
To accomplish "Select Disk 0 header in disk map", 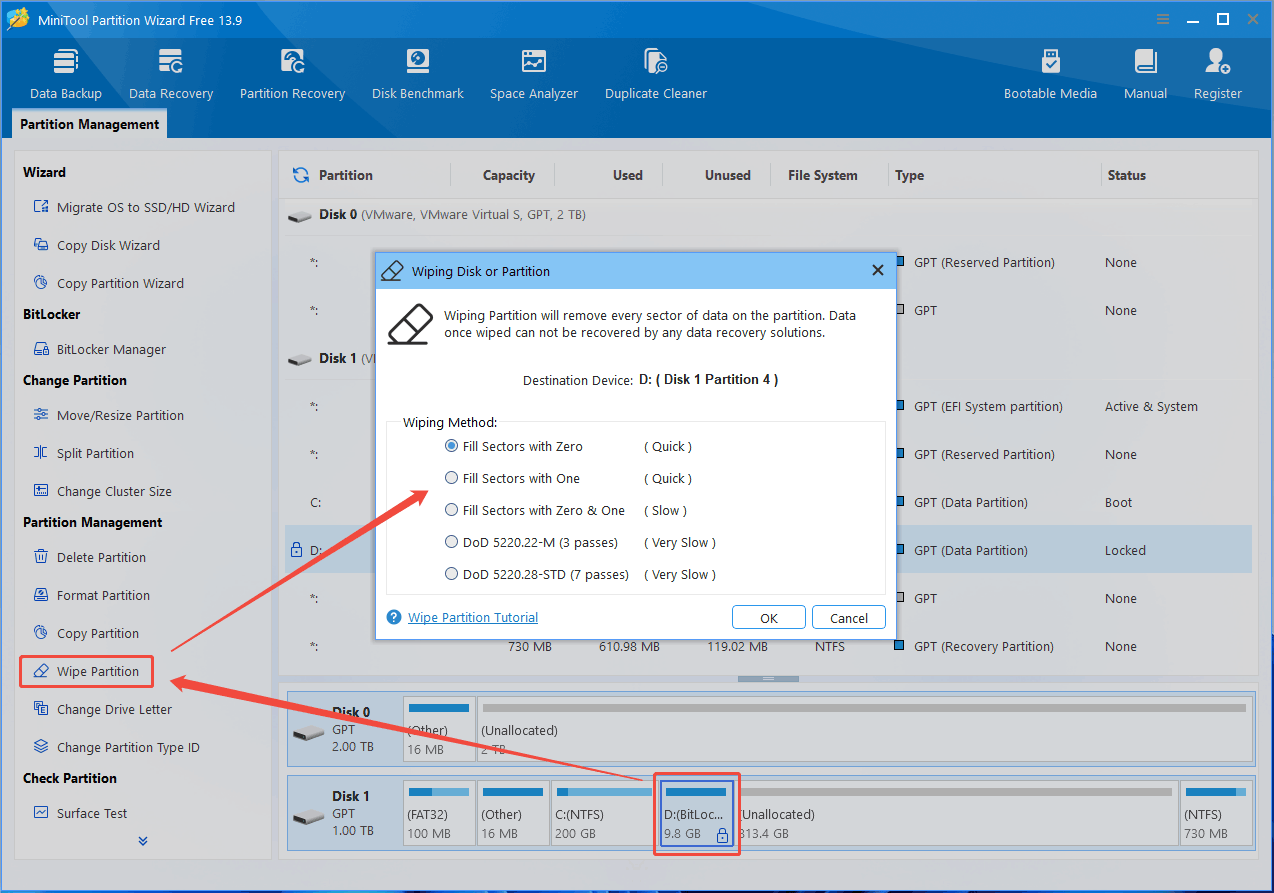I will 344,730.
